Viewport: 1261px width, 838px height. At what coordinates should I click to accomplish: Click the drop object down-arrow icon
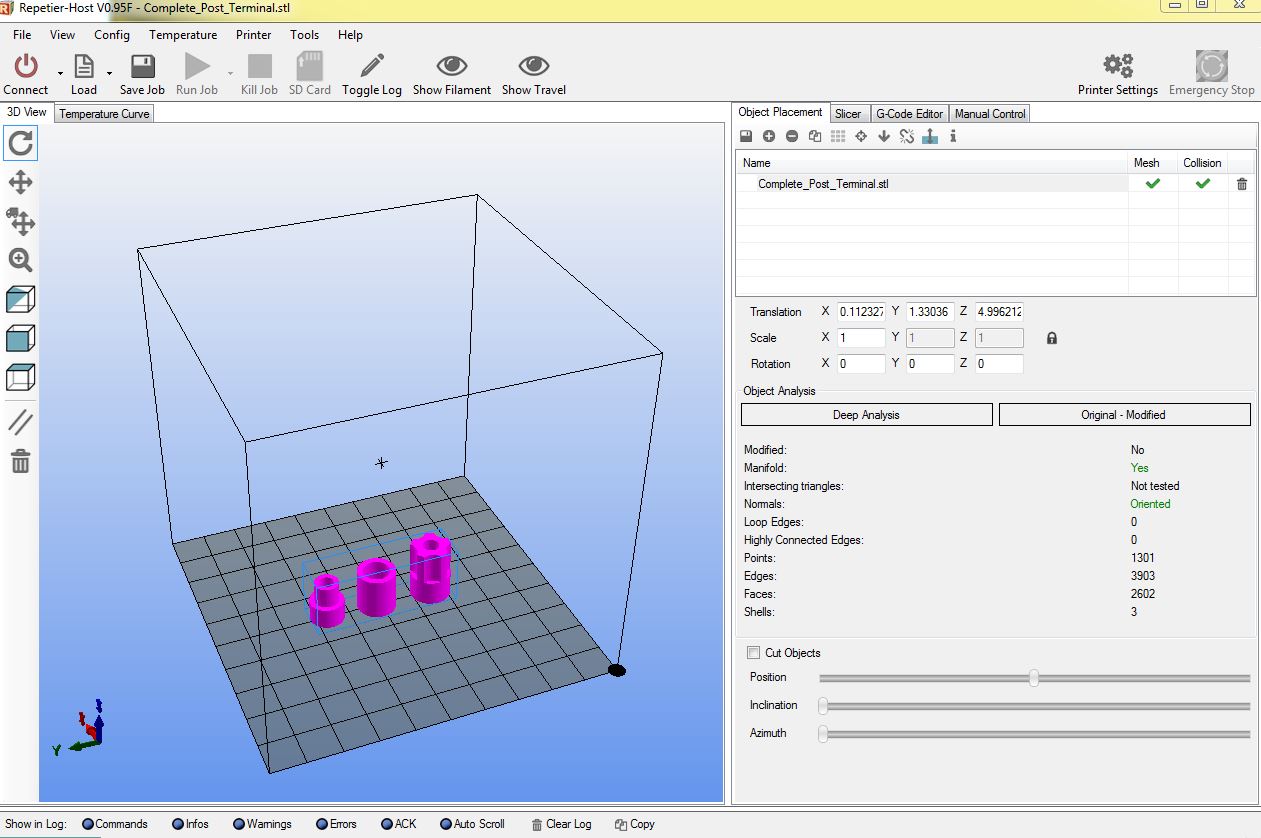pyautogui.click(x=884, y=136)
